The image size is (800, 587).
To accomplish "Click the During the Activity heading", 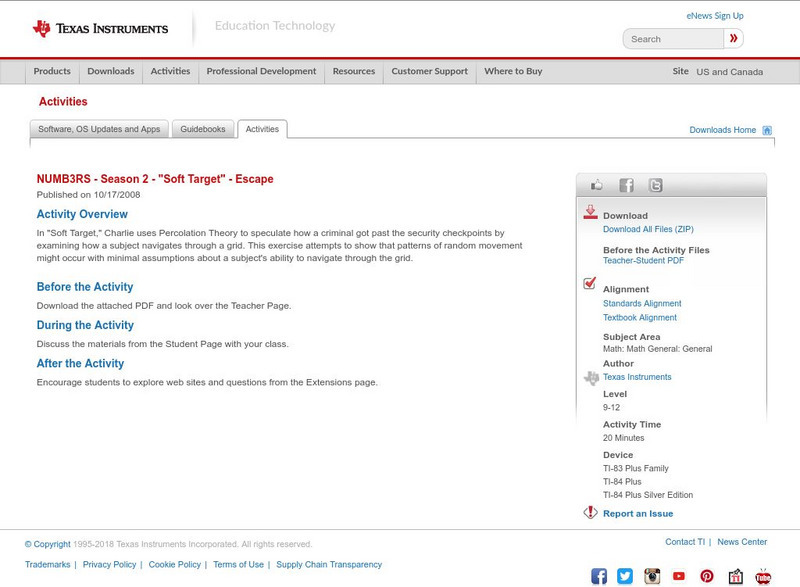I will [85, 325].
